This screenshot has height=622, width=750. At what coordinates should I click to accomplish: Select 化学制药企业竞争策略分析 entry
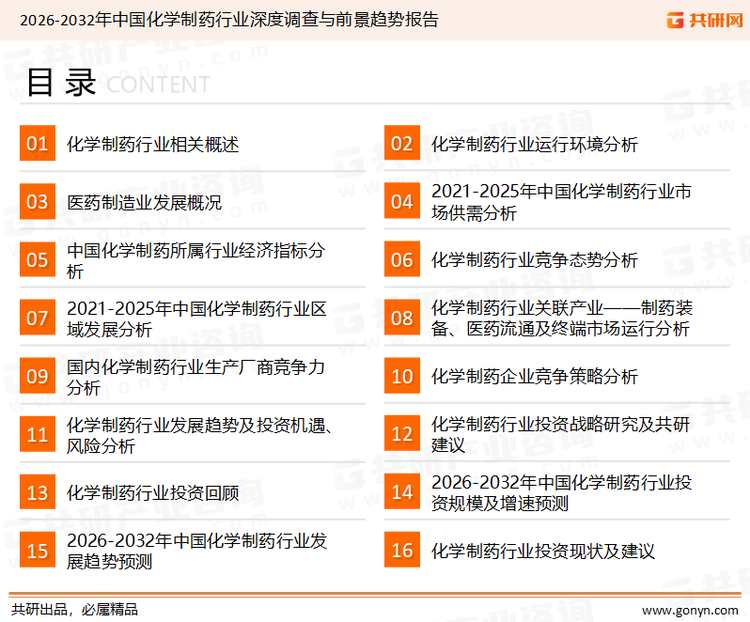(x=534, y=376)
